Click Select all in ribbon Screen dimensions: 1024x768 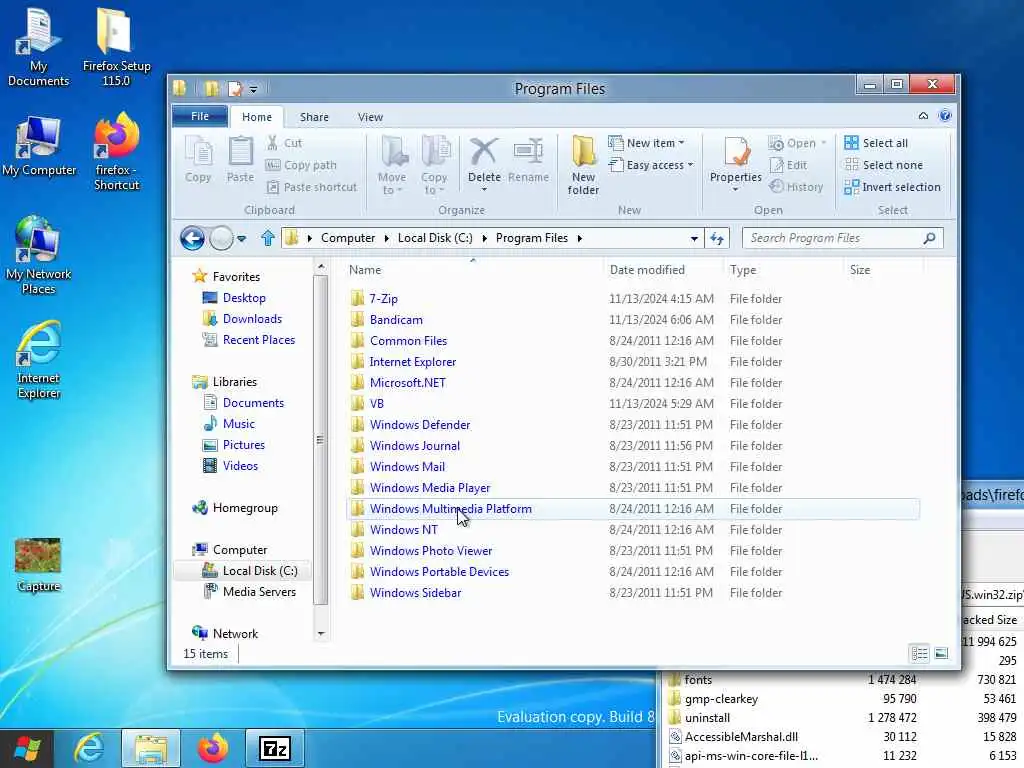click(876, 143)
